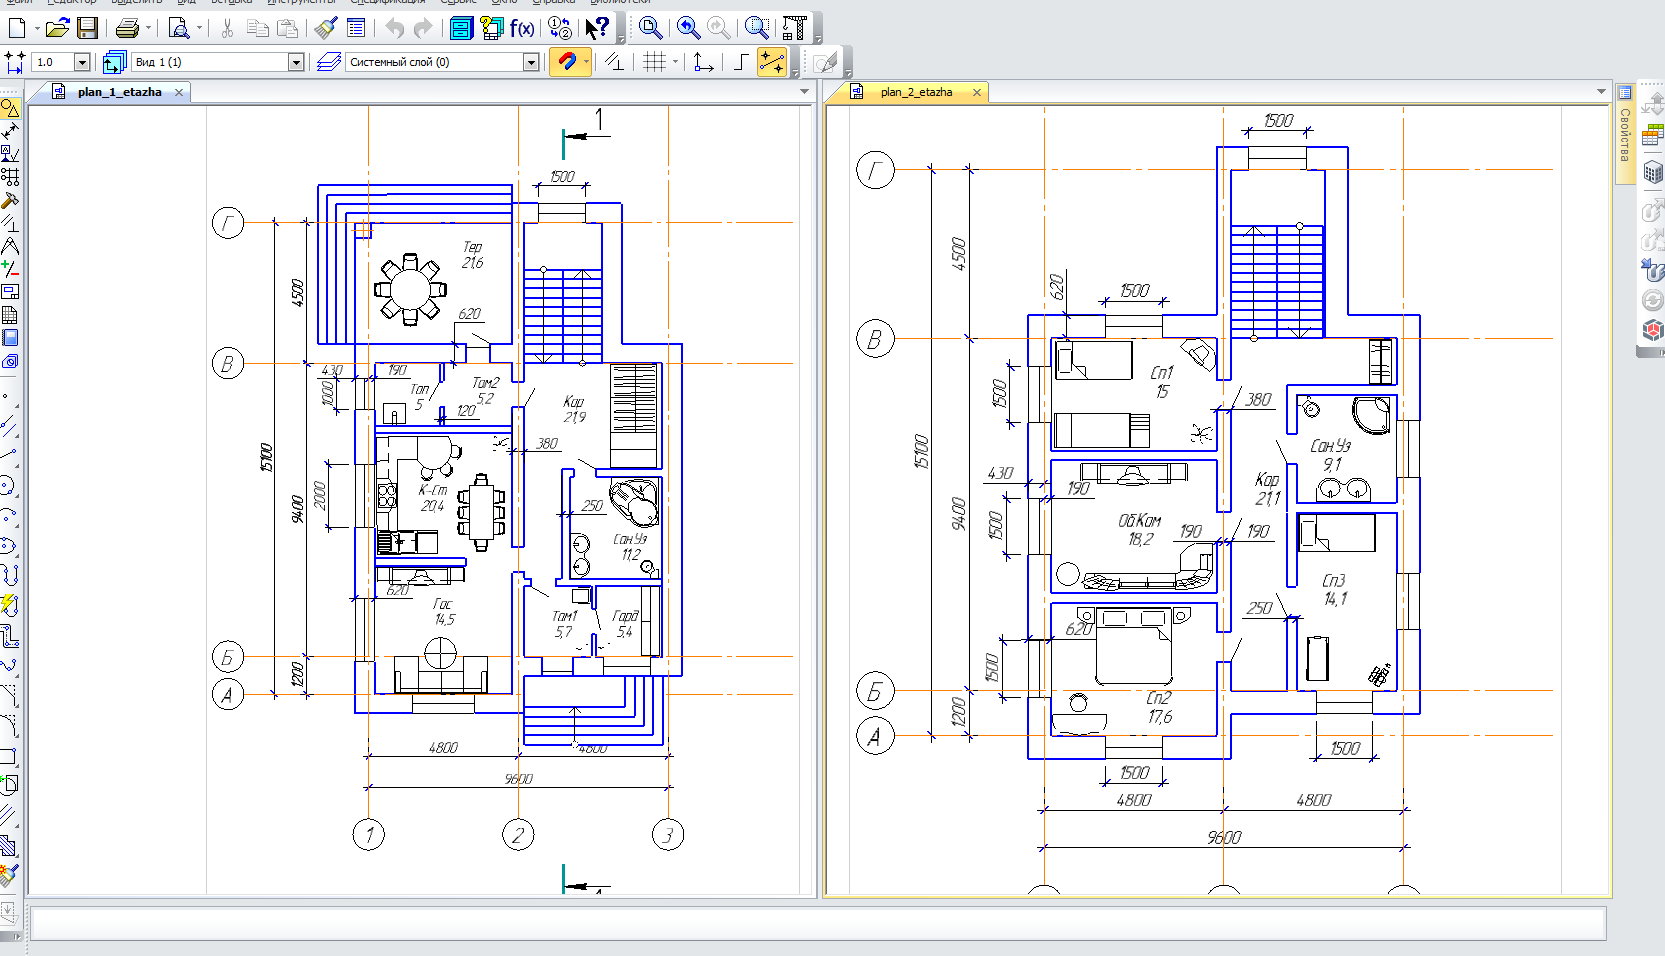This screenshot has width=1665, height=956.
Task: Select the Dimensions panel icon
Action: [x=10, y=131]
